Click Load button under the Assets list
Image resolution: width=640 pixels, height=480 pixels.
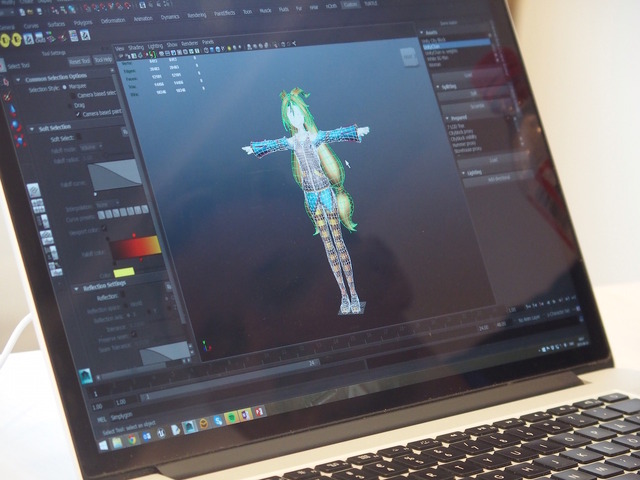[468, 76]
